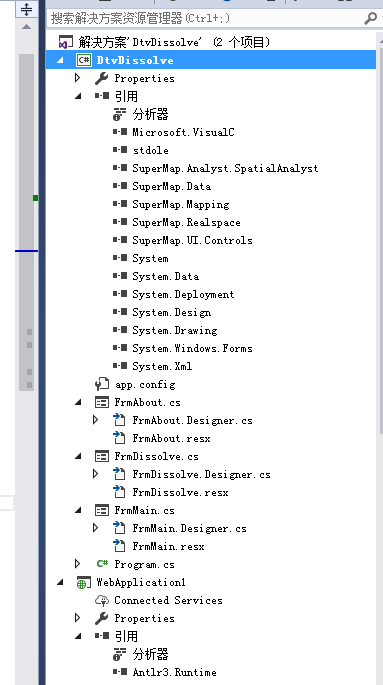Image resolution: width=383 pixels, height=685 pixels.
Task: Click the solution icon beside 解决方案'DtvDissolve'
Action: point(66,42)
